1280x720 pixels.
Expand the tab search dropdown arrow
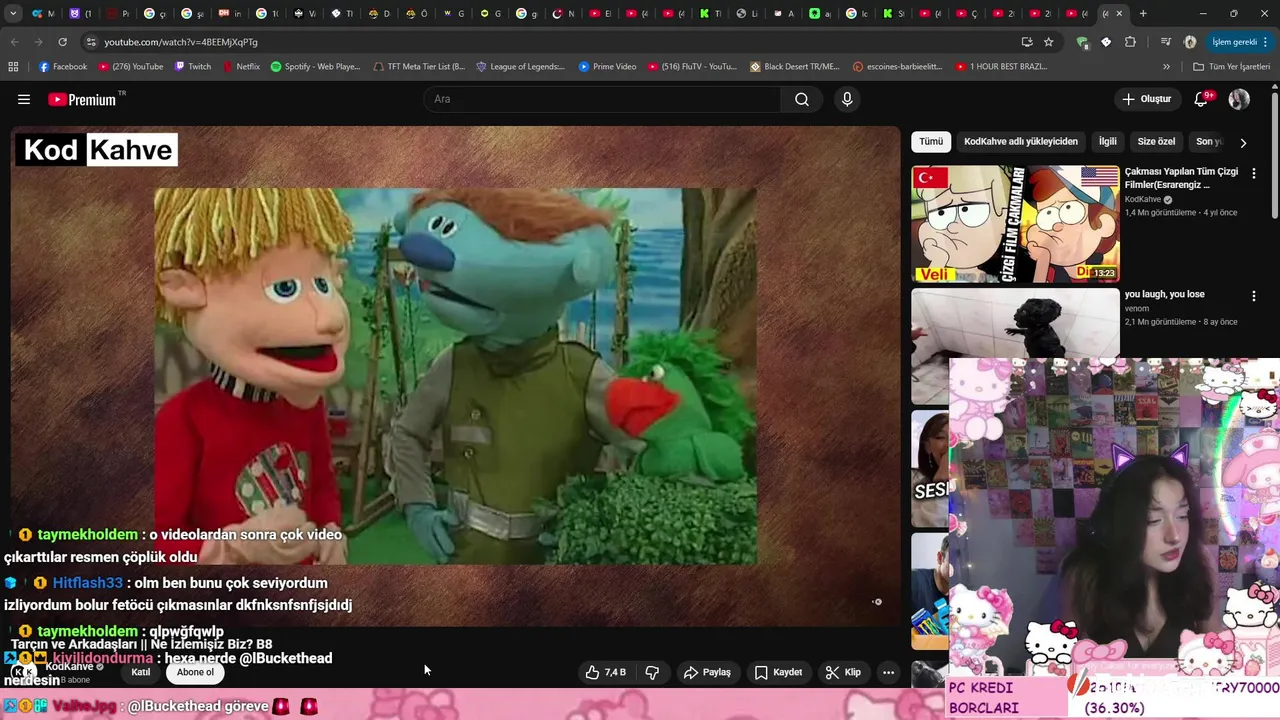[13, 14]
